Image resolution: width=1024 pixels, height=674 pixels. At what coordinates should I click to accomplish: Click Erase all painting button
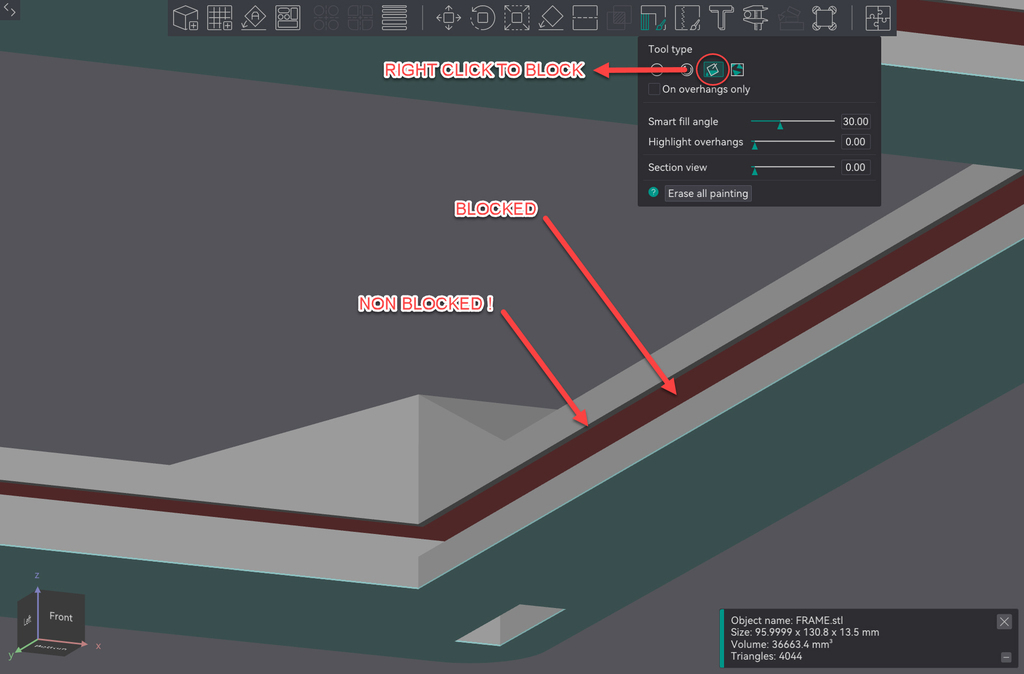pos(708,193)
